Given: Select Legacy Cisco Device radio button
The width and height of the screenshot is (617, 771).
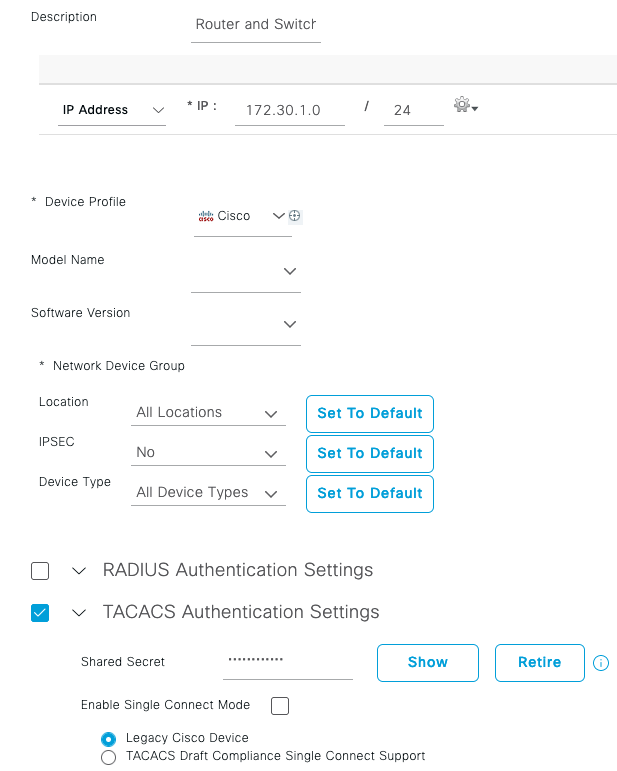Looking at the screenshot, I should pos(108,739).
